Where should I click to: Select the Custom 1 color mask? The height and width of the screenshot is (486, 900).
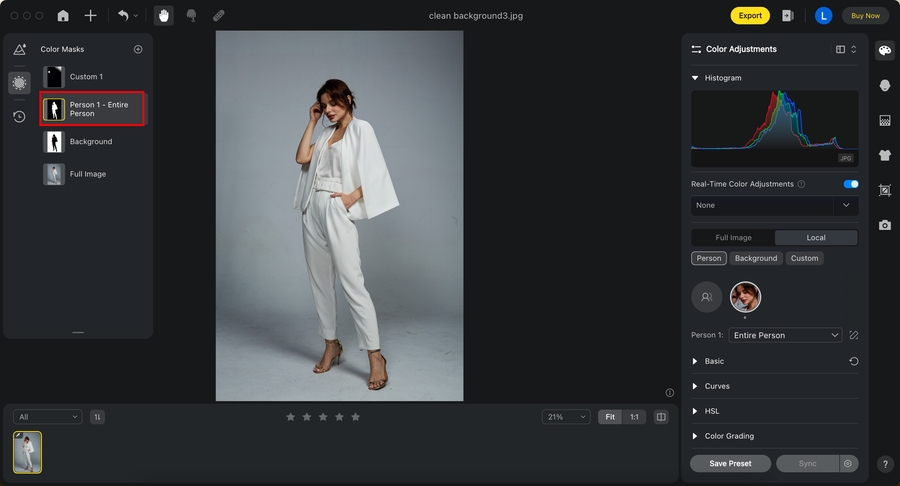point(86,77)
